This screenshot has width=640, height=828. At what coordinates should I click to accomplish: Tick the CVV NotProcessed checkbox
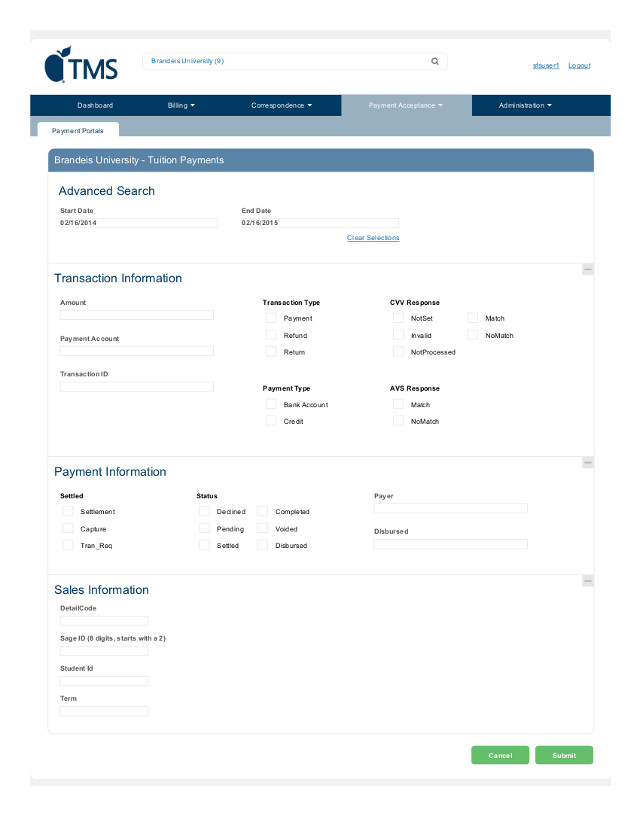coord(398,352)
